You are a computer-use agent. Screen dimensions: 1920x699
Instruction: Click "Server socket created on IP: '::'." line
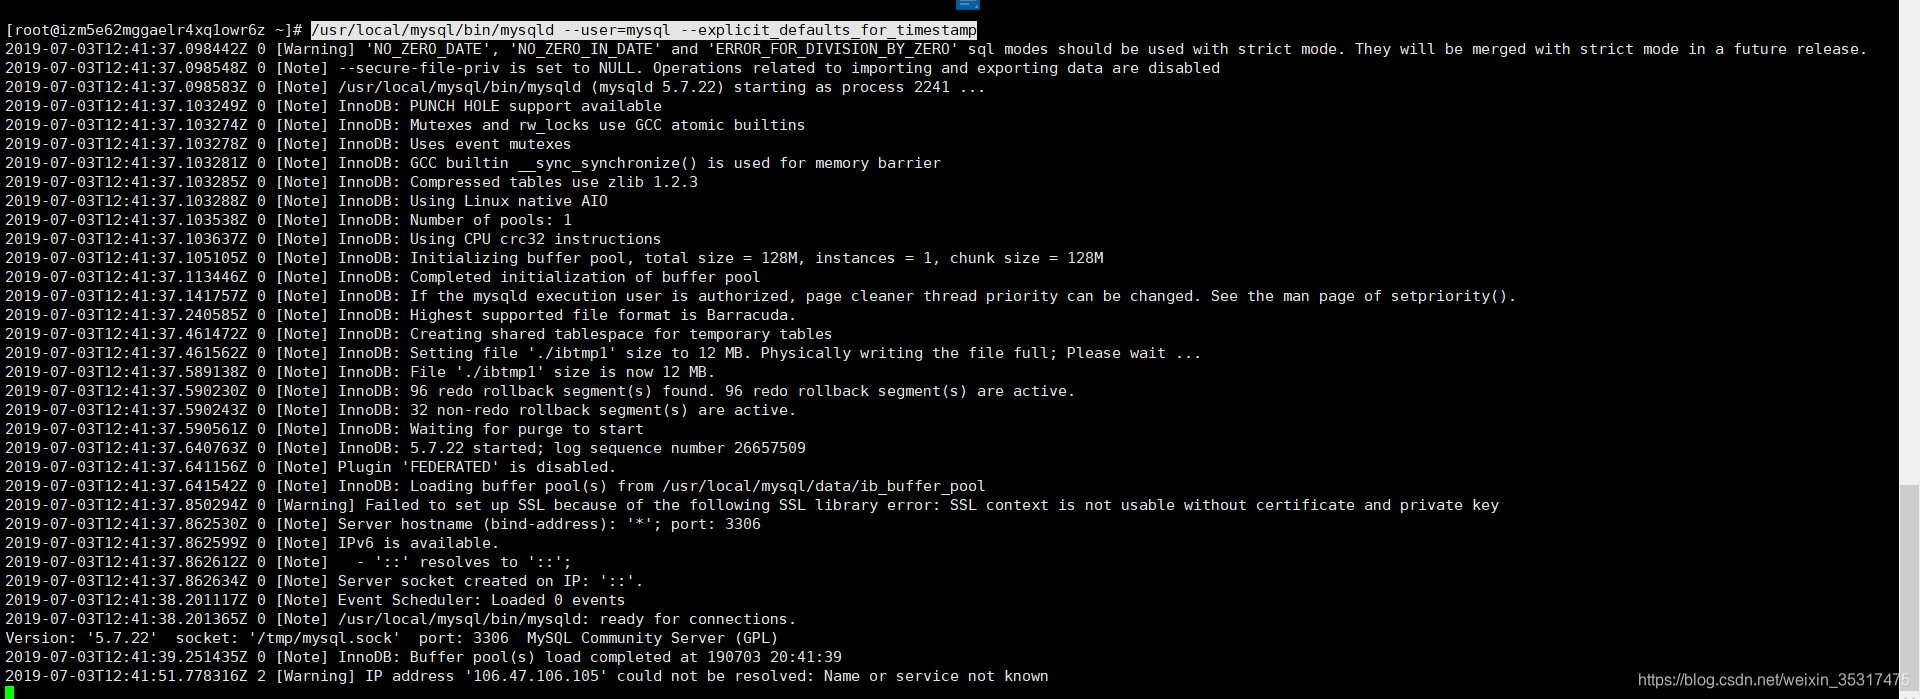pyautogui.click(x=324, y=581)
